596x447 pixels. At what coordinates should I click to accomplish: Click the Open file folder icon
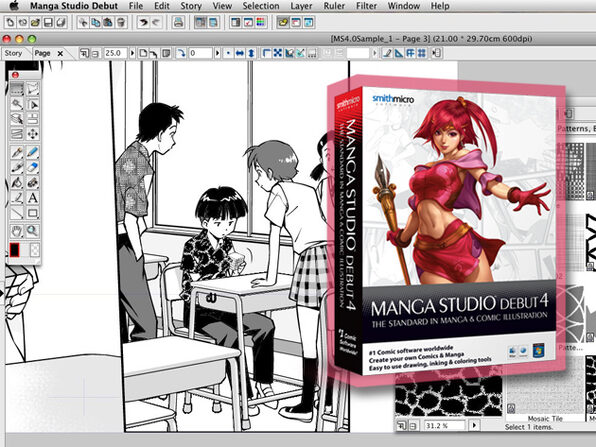coord(35,22)
